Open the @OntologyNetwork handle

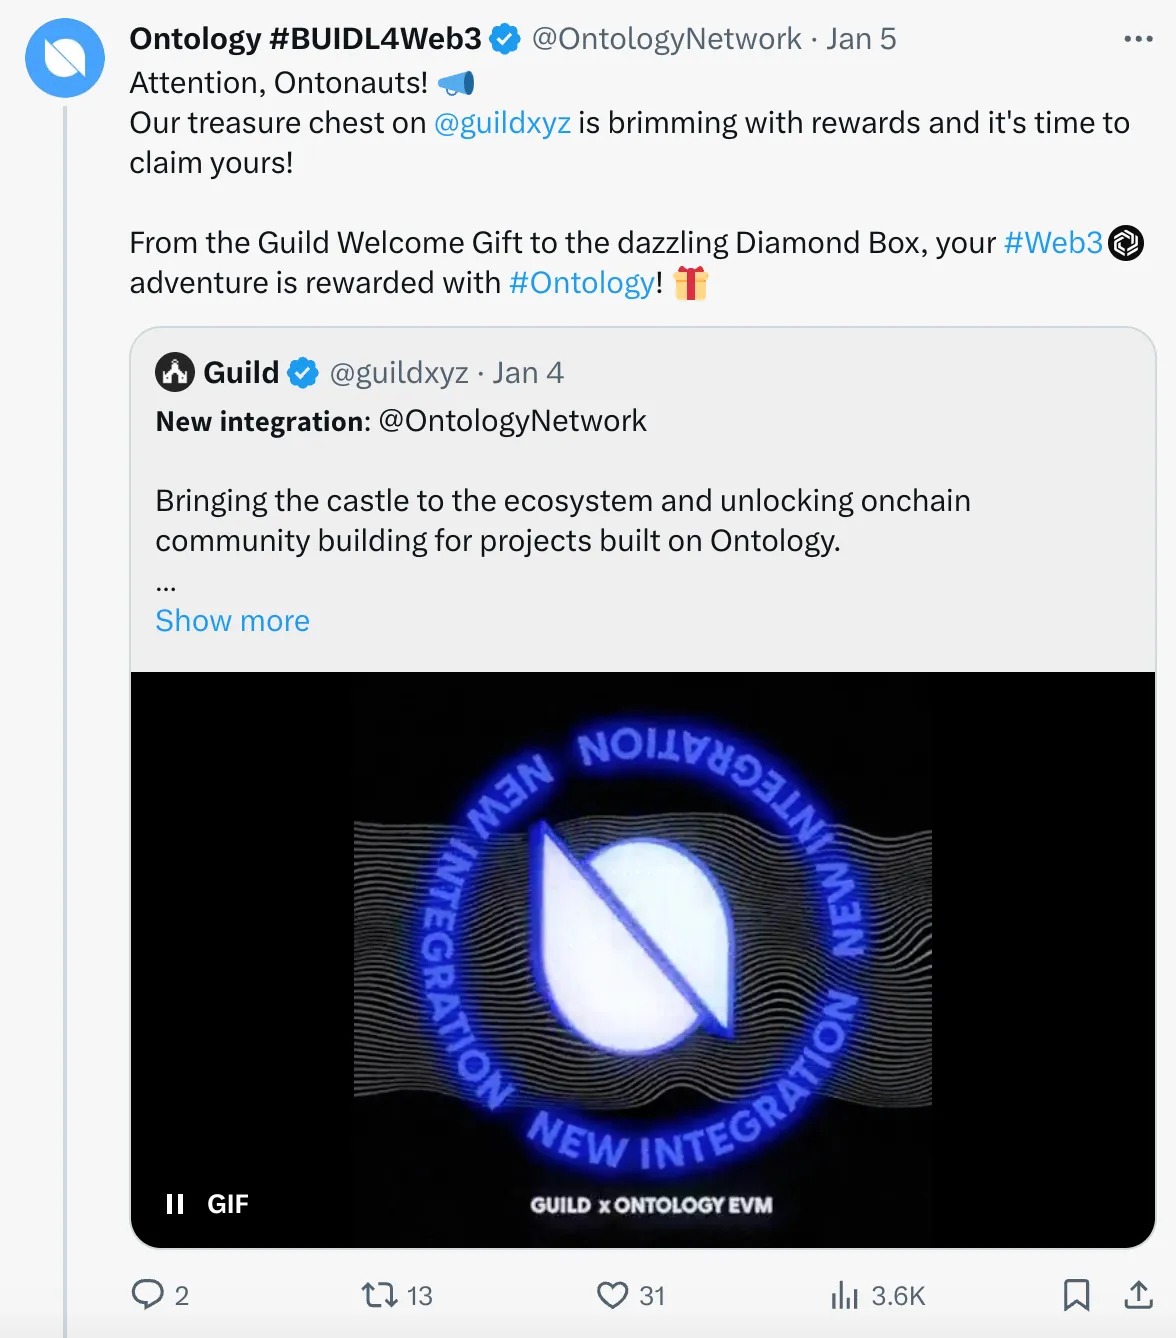[x=666, y=39]
